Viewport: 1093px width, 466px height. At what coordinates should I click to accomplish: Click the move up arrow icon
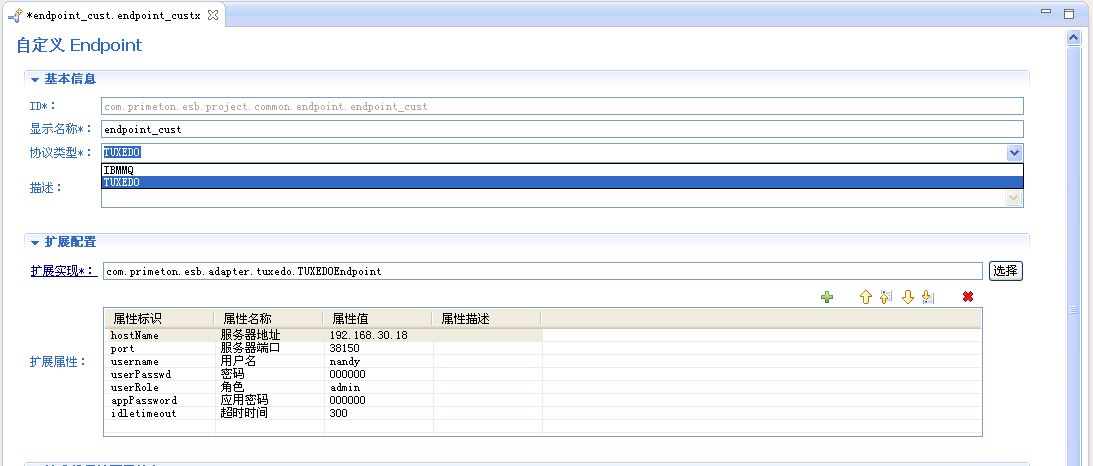click(x=866, y=297)
